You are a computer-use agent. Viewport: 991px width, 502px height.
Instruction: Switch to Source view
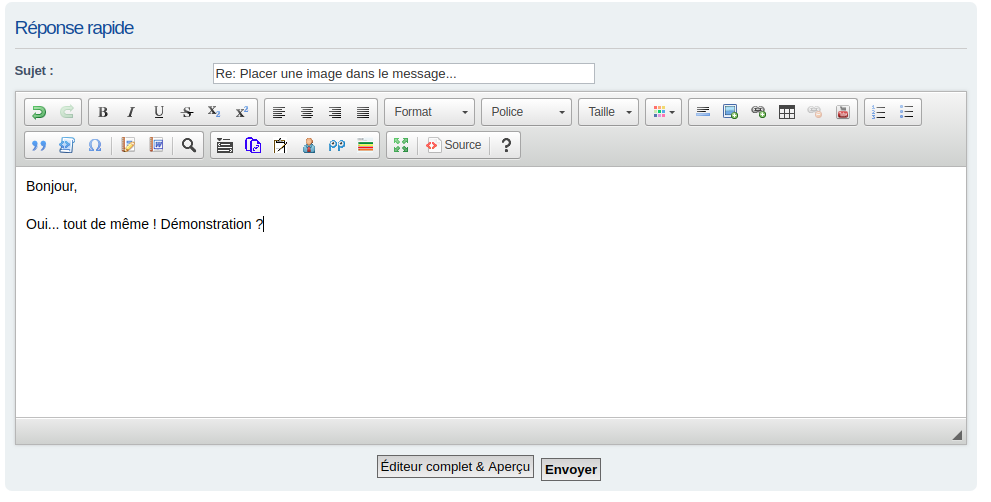454,145
